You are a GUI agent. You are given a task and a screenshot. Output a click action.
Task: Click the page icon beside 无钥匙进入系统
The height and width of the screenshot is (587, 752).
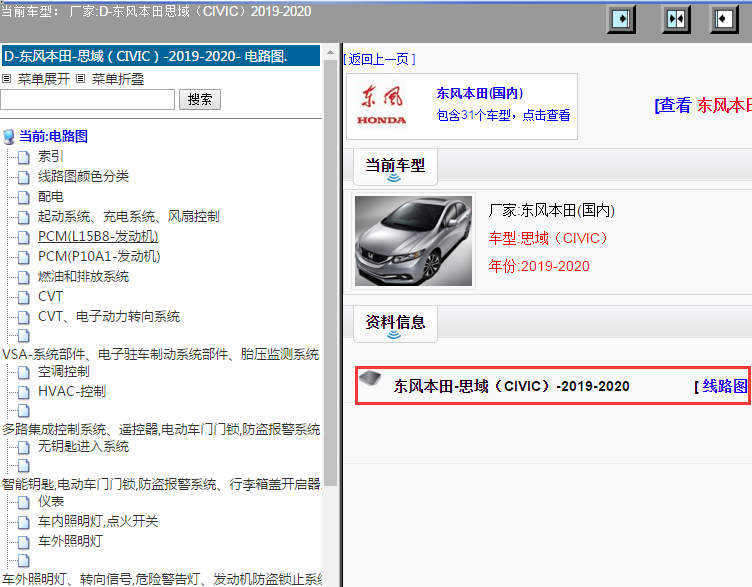(24, 447)
